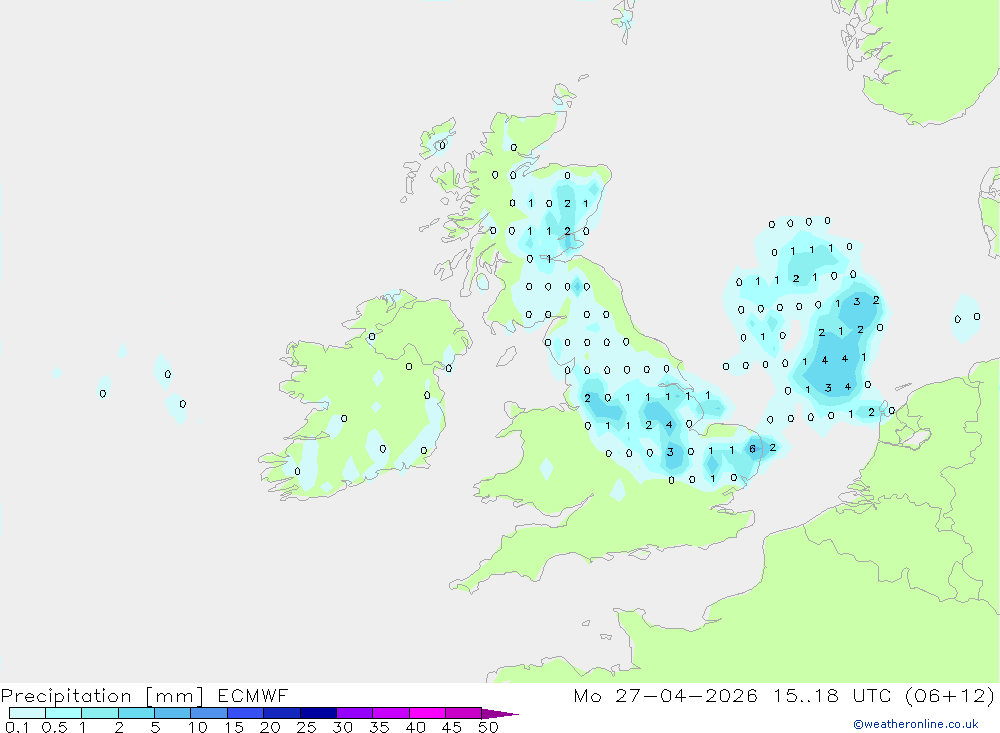The image size is (1000, 733).
Task: Click the above-50 arrow tip of the legend
Action: point(499,713)
